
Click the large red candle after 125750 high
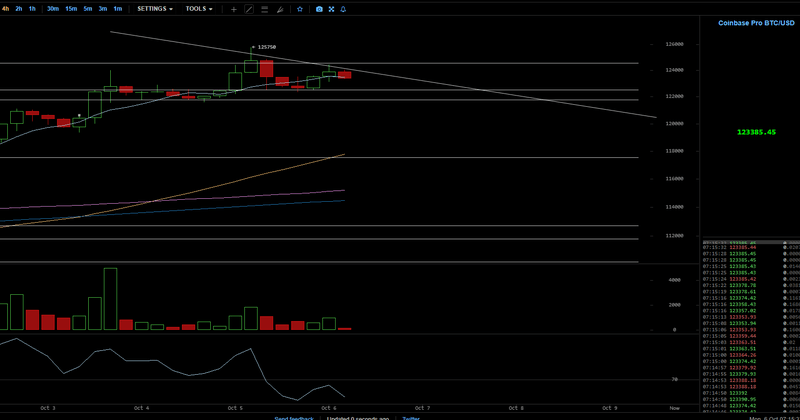[266, 69]
